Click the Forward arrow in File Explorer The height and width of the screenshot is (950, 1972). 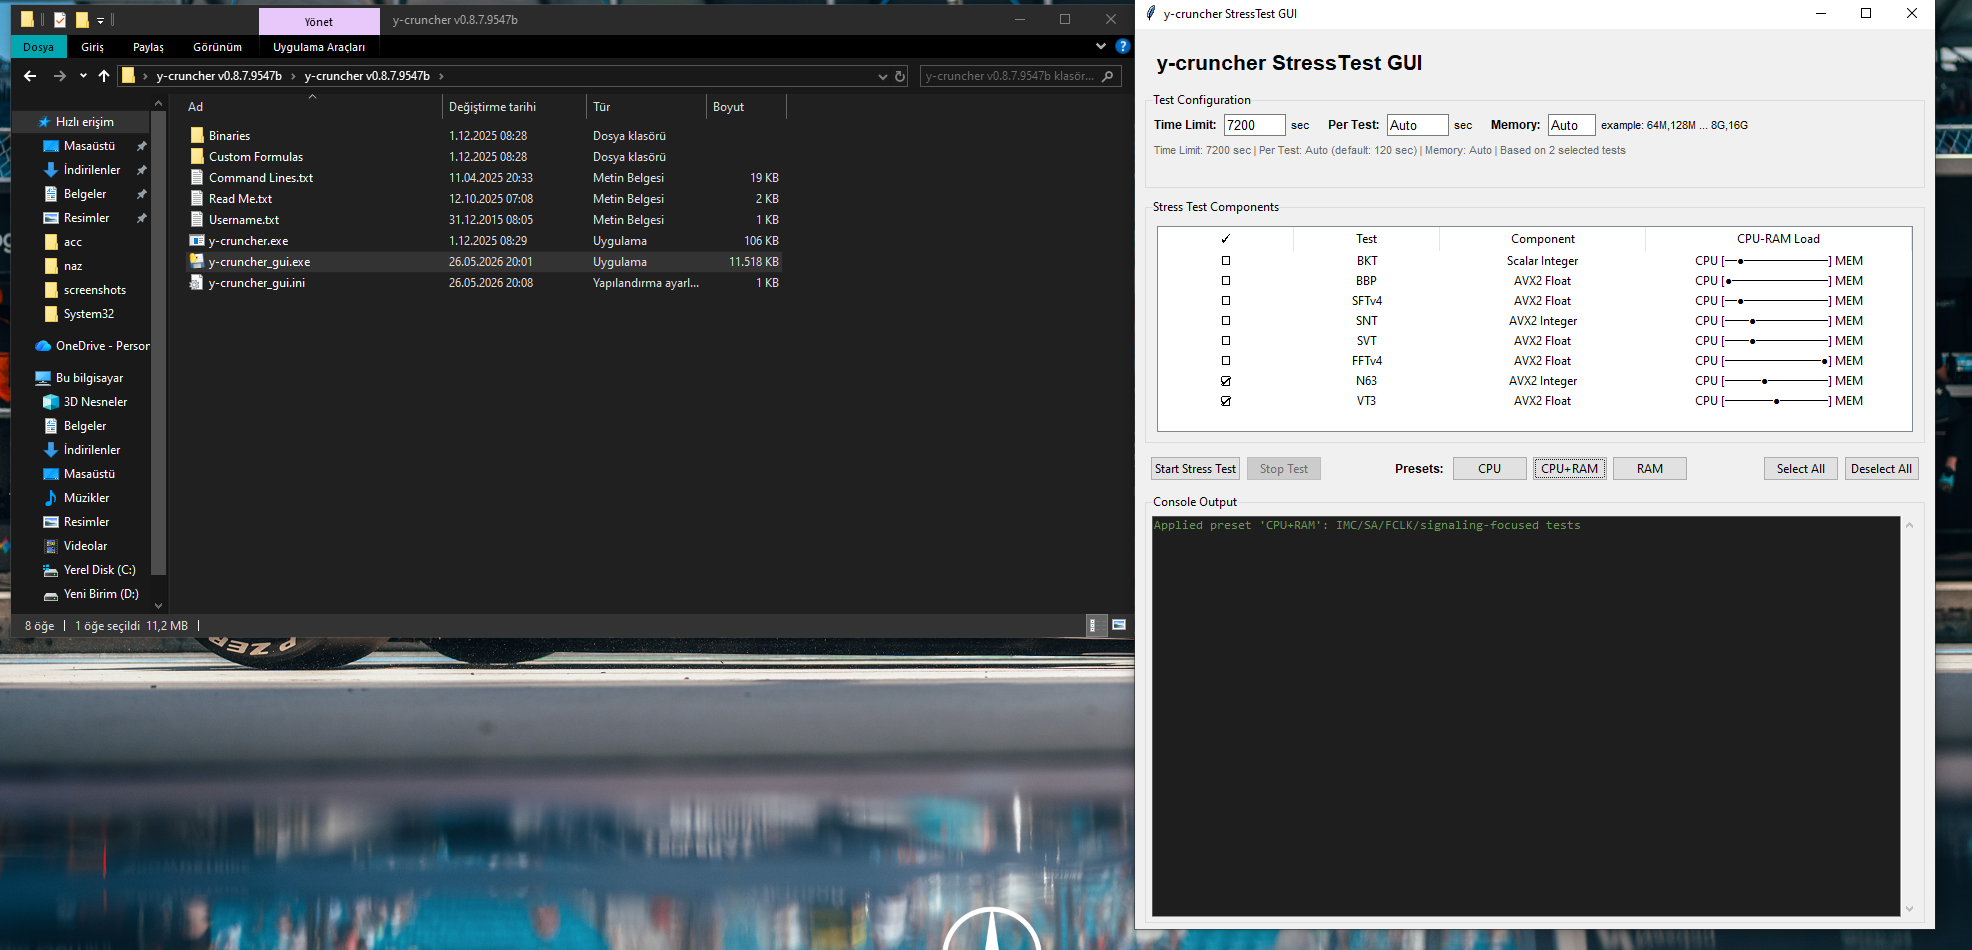[x=60, y=76]
